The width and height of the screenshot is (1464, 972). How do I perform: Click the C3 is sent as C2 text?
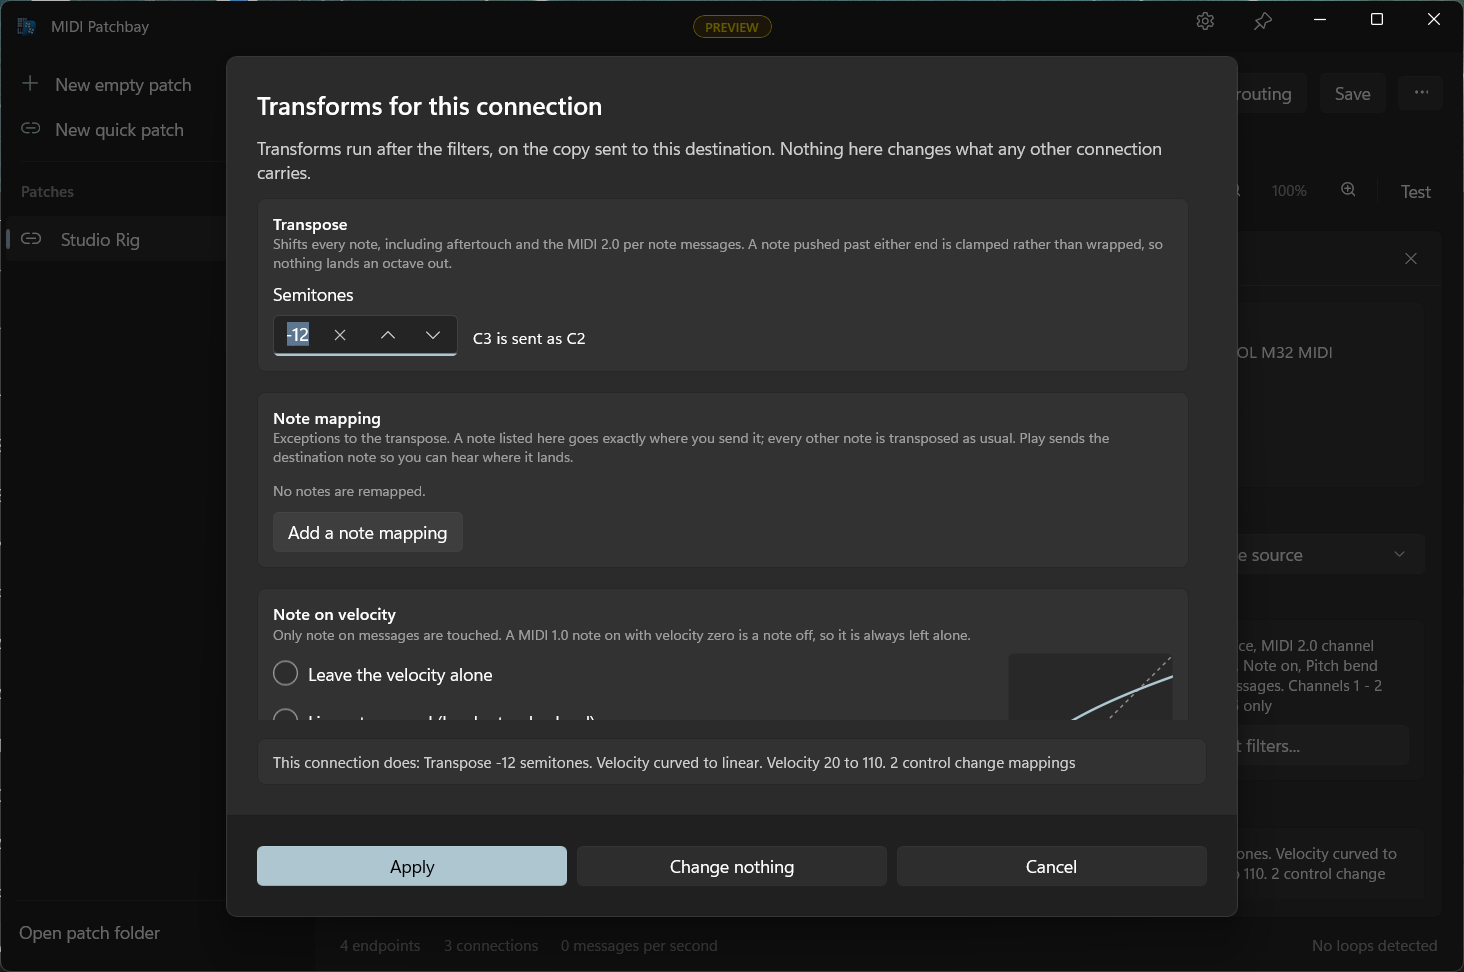click(x=529, y=339)
